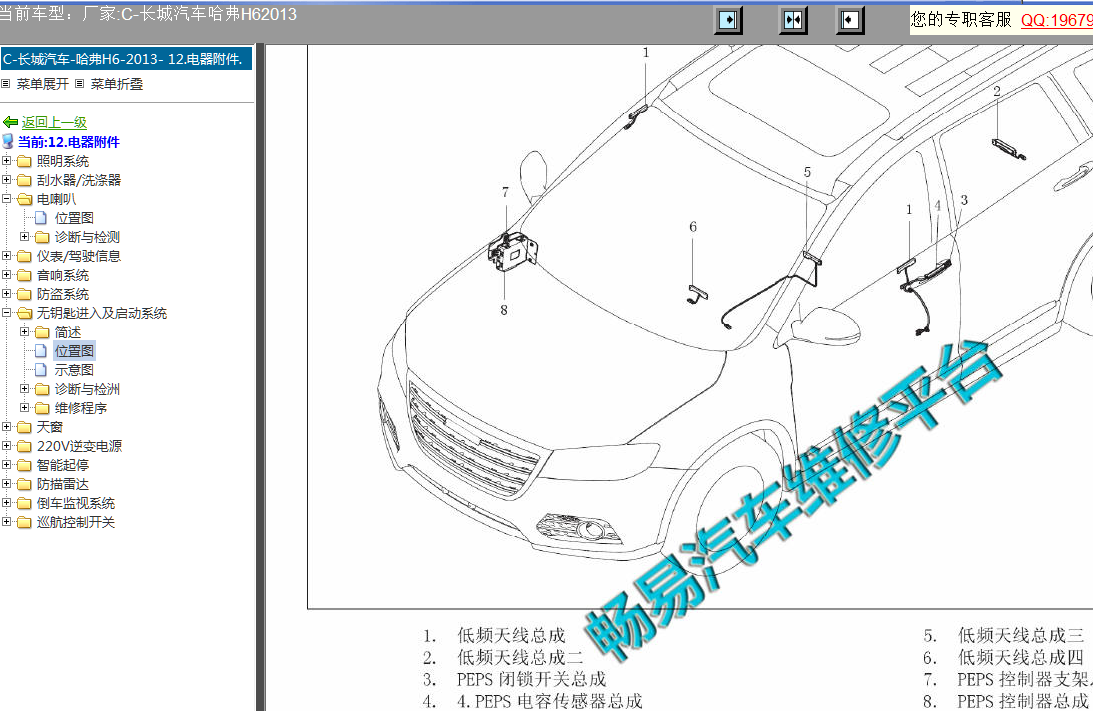
Task: Click the vertical splitter bar between panels
Action: coord(261,376)
